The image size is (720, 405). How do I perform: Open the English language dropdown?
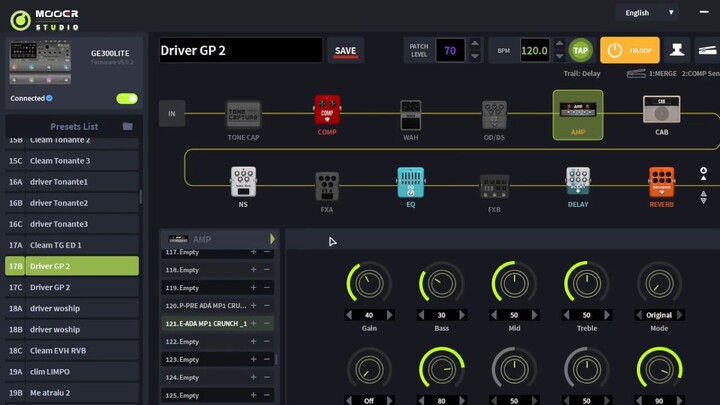pos(649,13)
